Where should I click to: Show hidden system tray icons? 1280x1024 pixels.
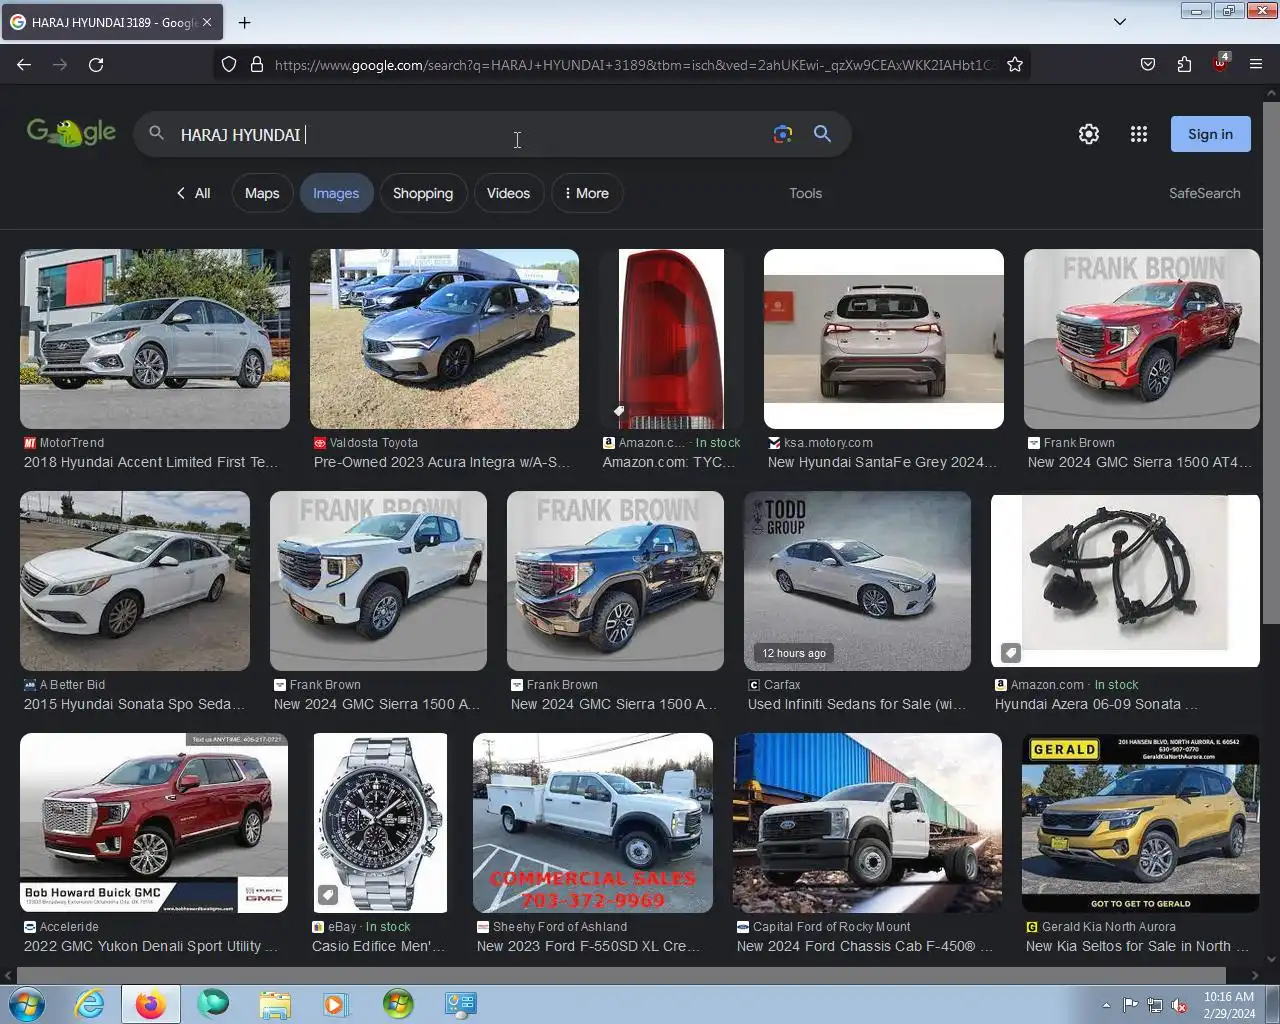[x=1106, y=1005]
